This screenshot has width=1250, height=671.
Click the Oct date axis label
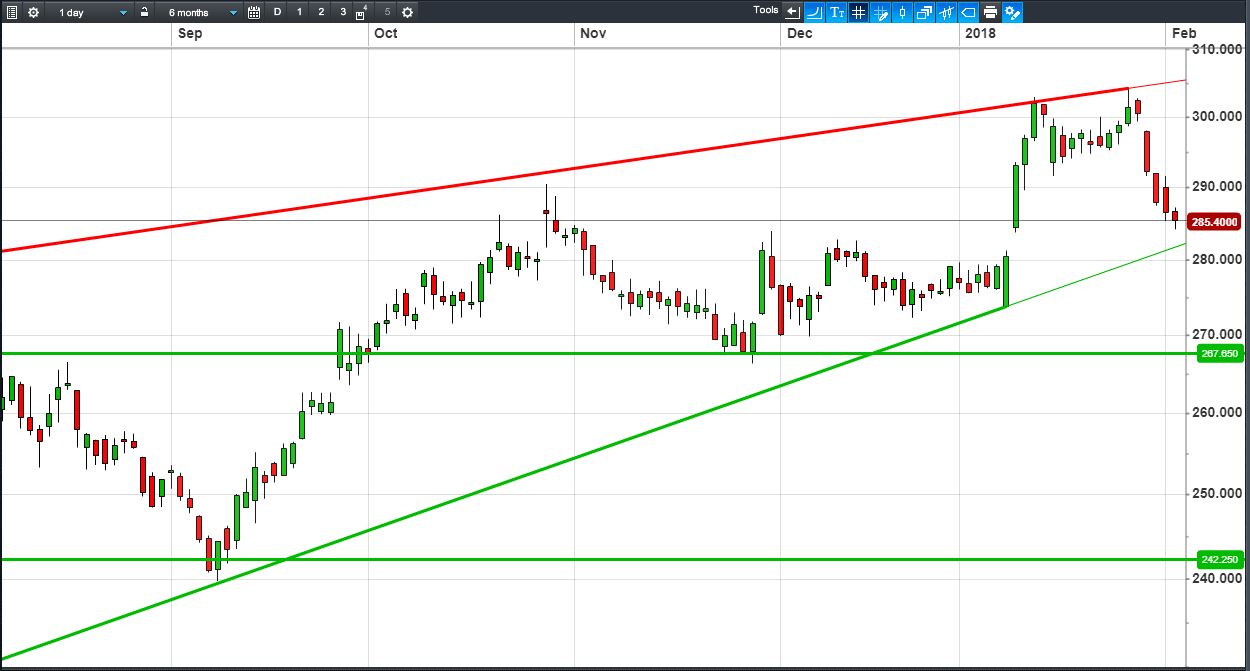tap(385, 33)
